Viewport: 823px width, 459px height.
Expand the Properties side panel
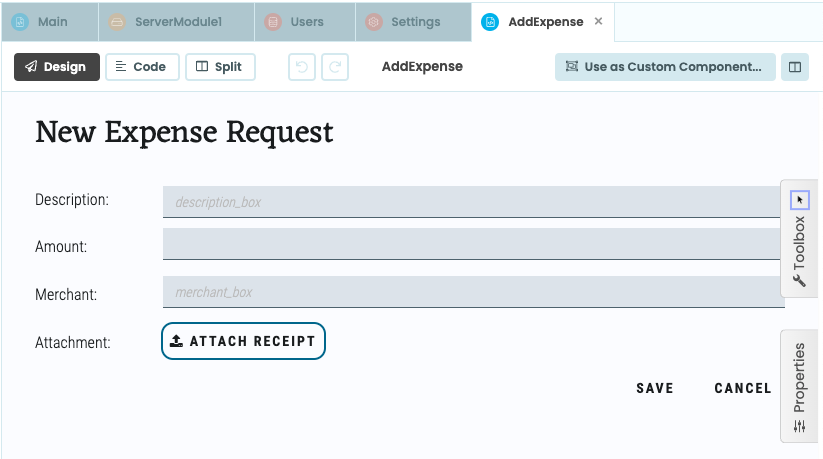point(799,385)
